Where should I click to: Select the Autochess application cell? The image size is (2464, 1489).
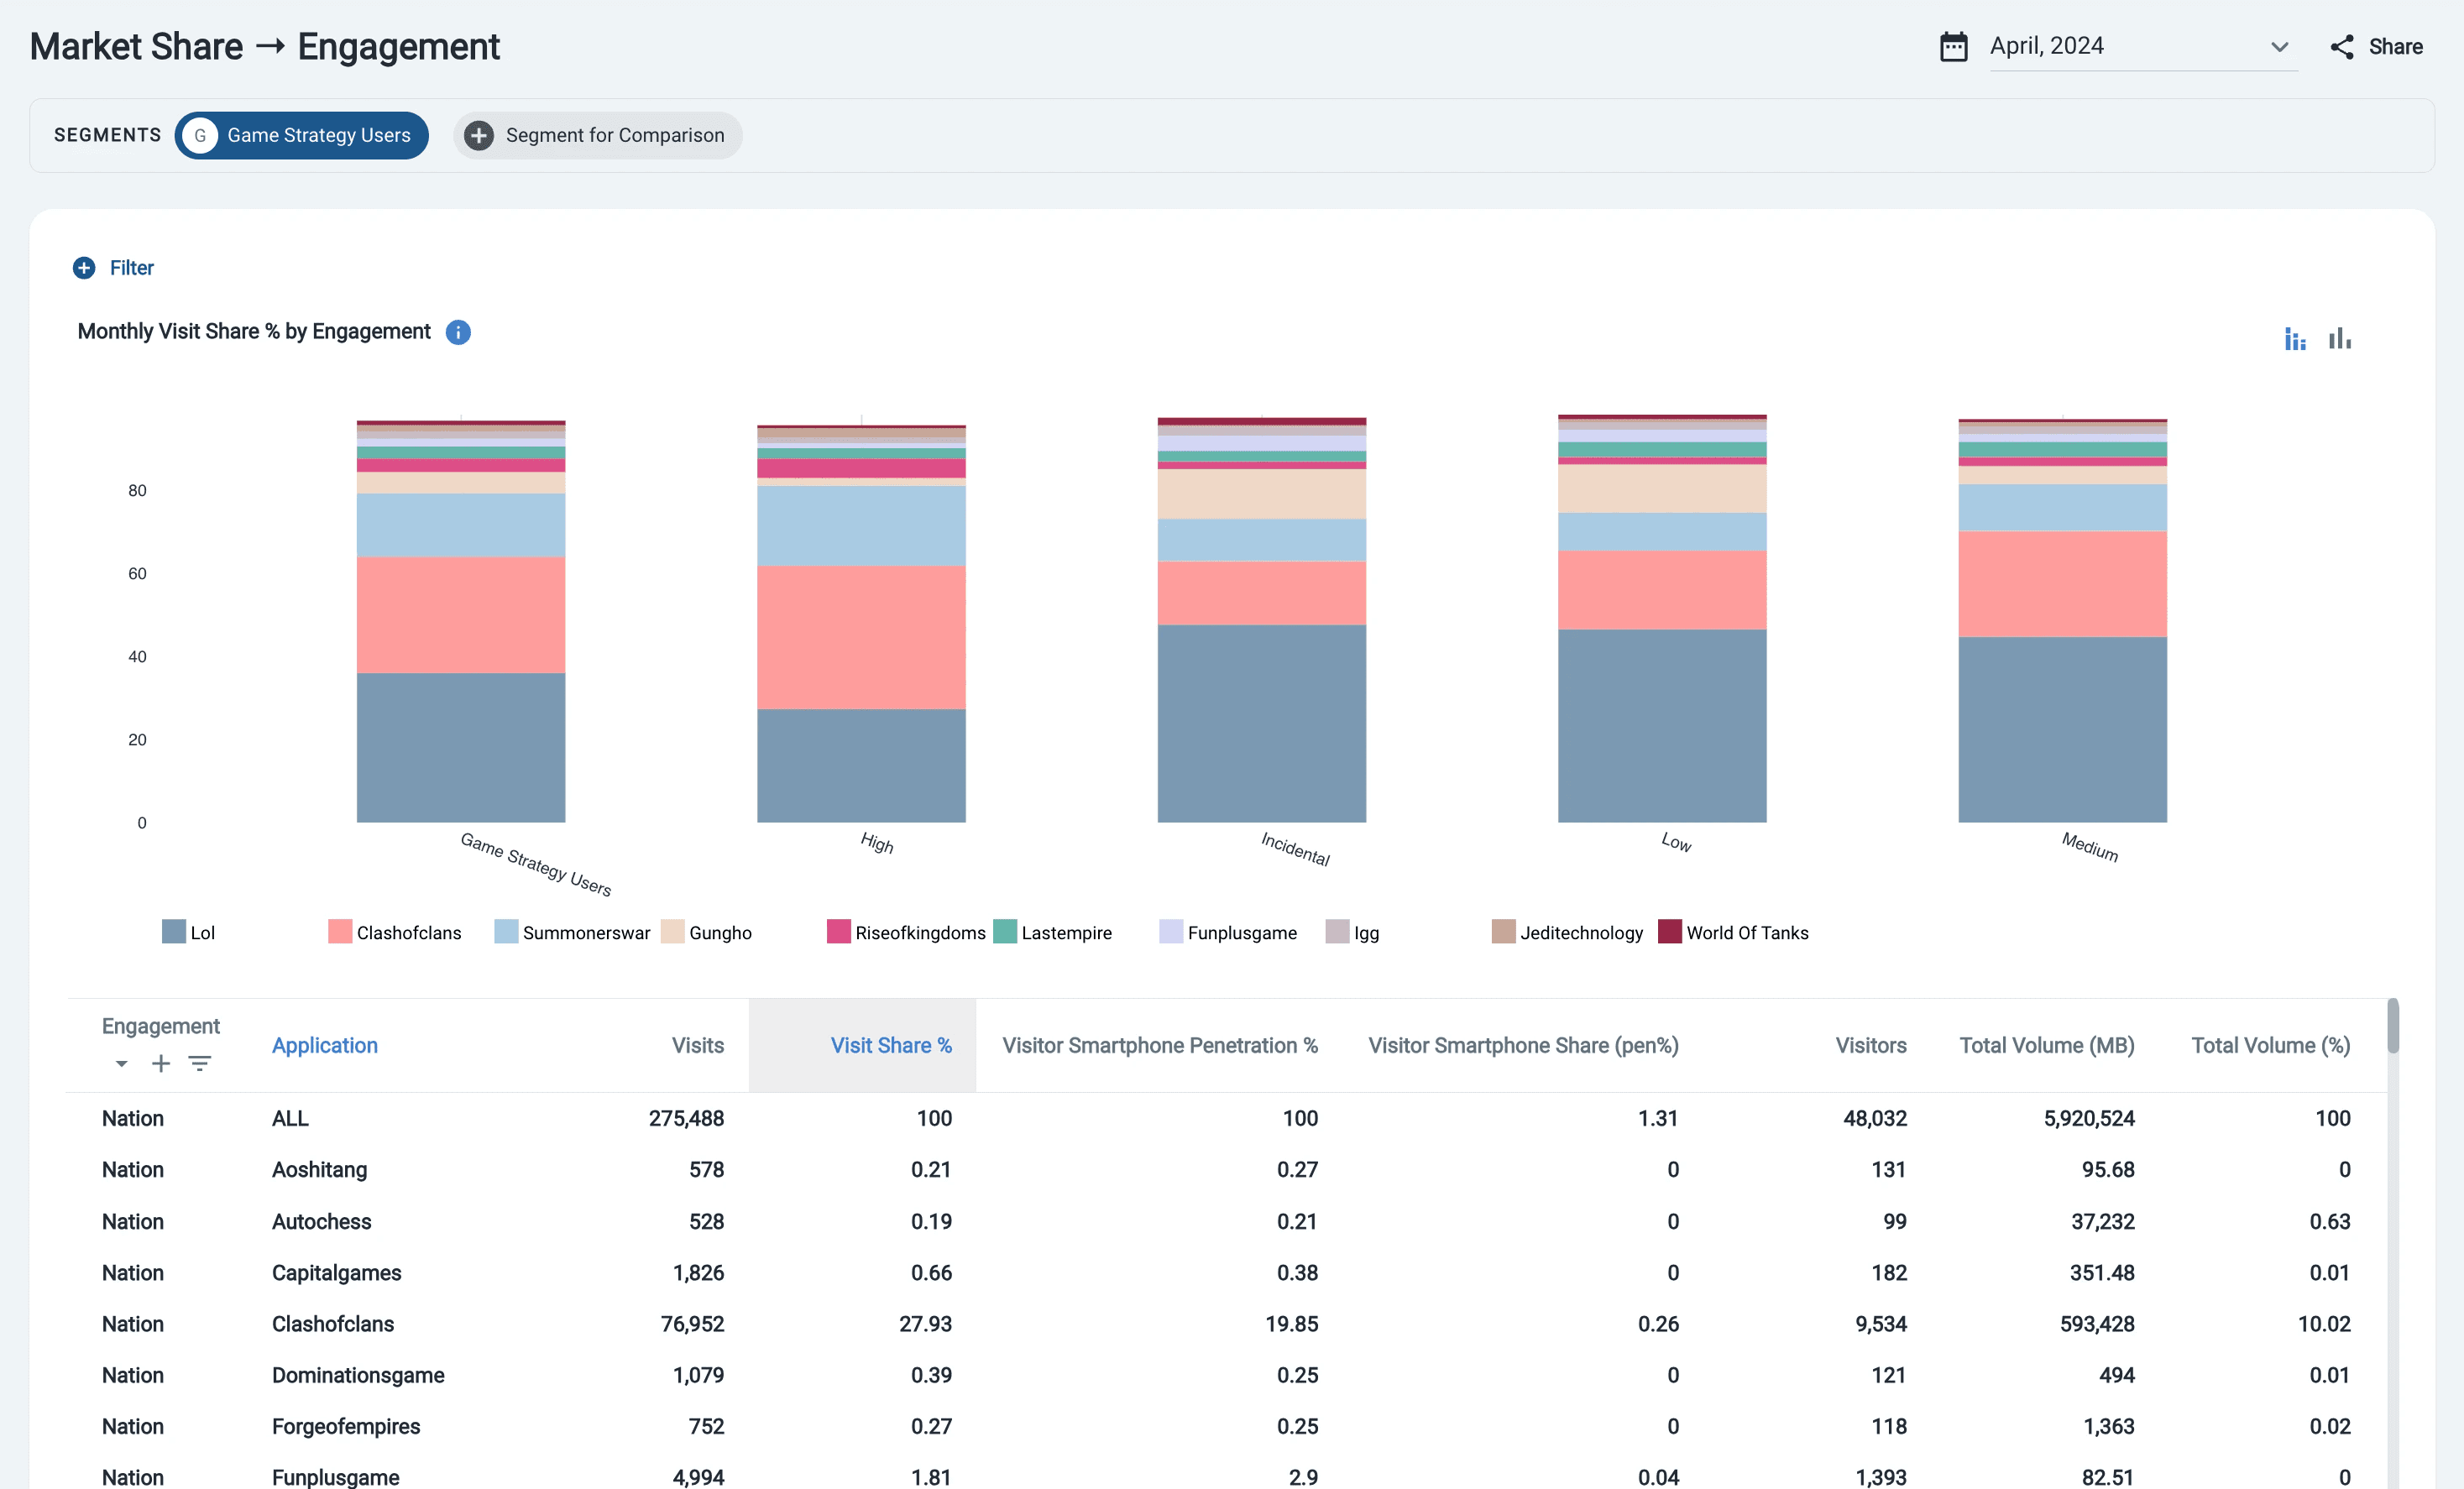(x=321, y=1221)
